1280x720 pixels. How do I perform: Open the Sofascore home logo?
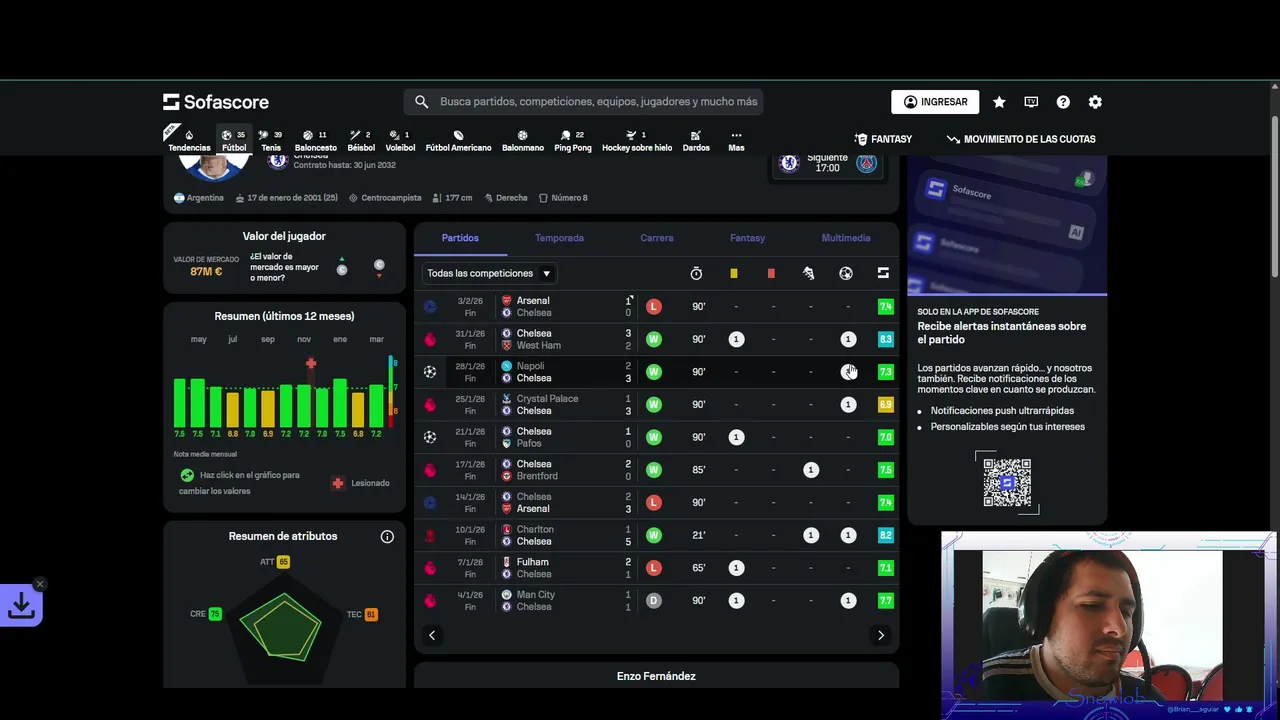pyautogui.click(x=216, y=102)
